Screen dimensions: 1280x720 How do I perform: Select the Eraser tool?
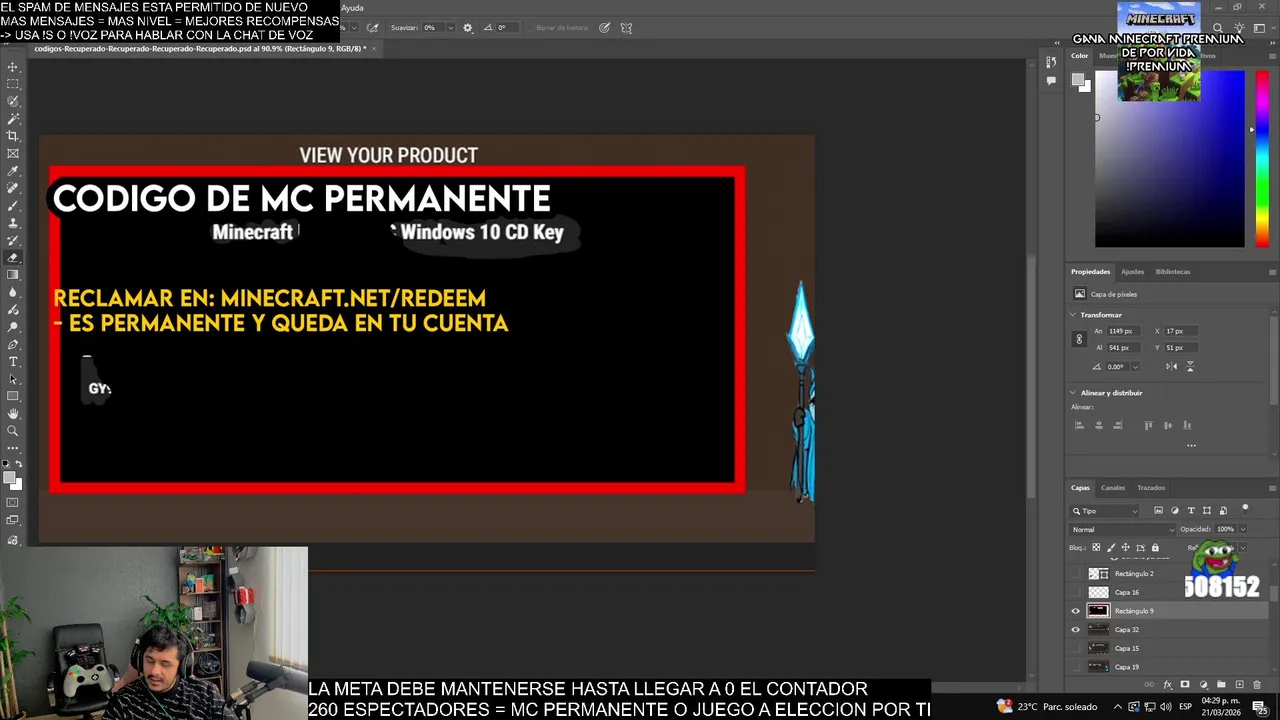pyautogui.click(x=13, y=258)
